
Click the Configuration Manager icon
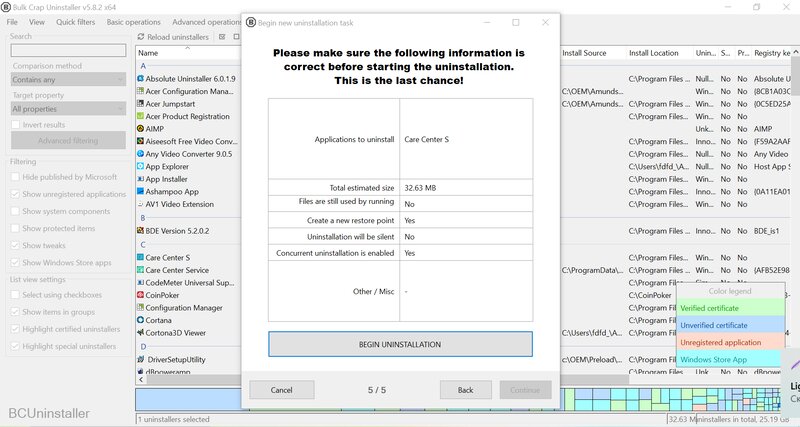(x=140, y=308)
